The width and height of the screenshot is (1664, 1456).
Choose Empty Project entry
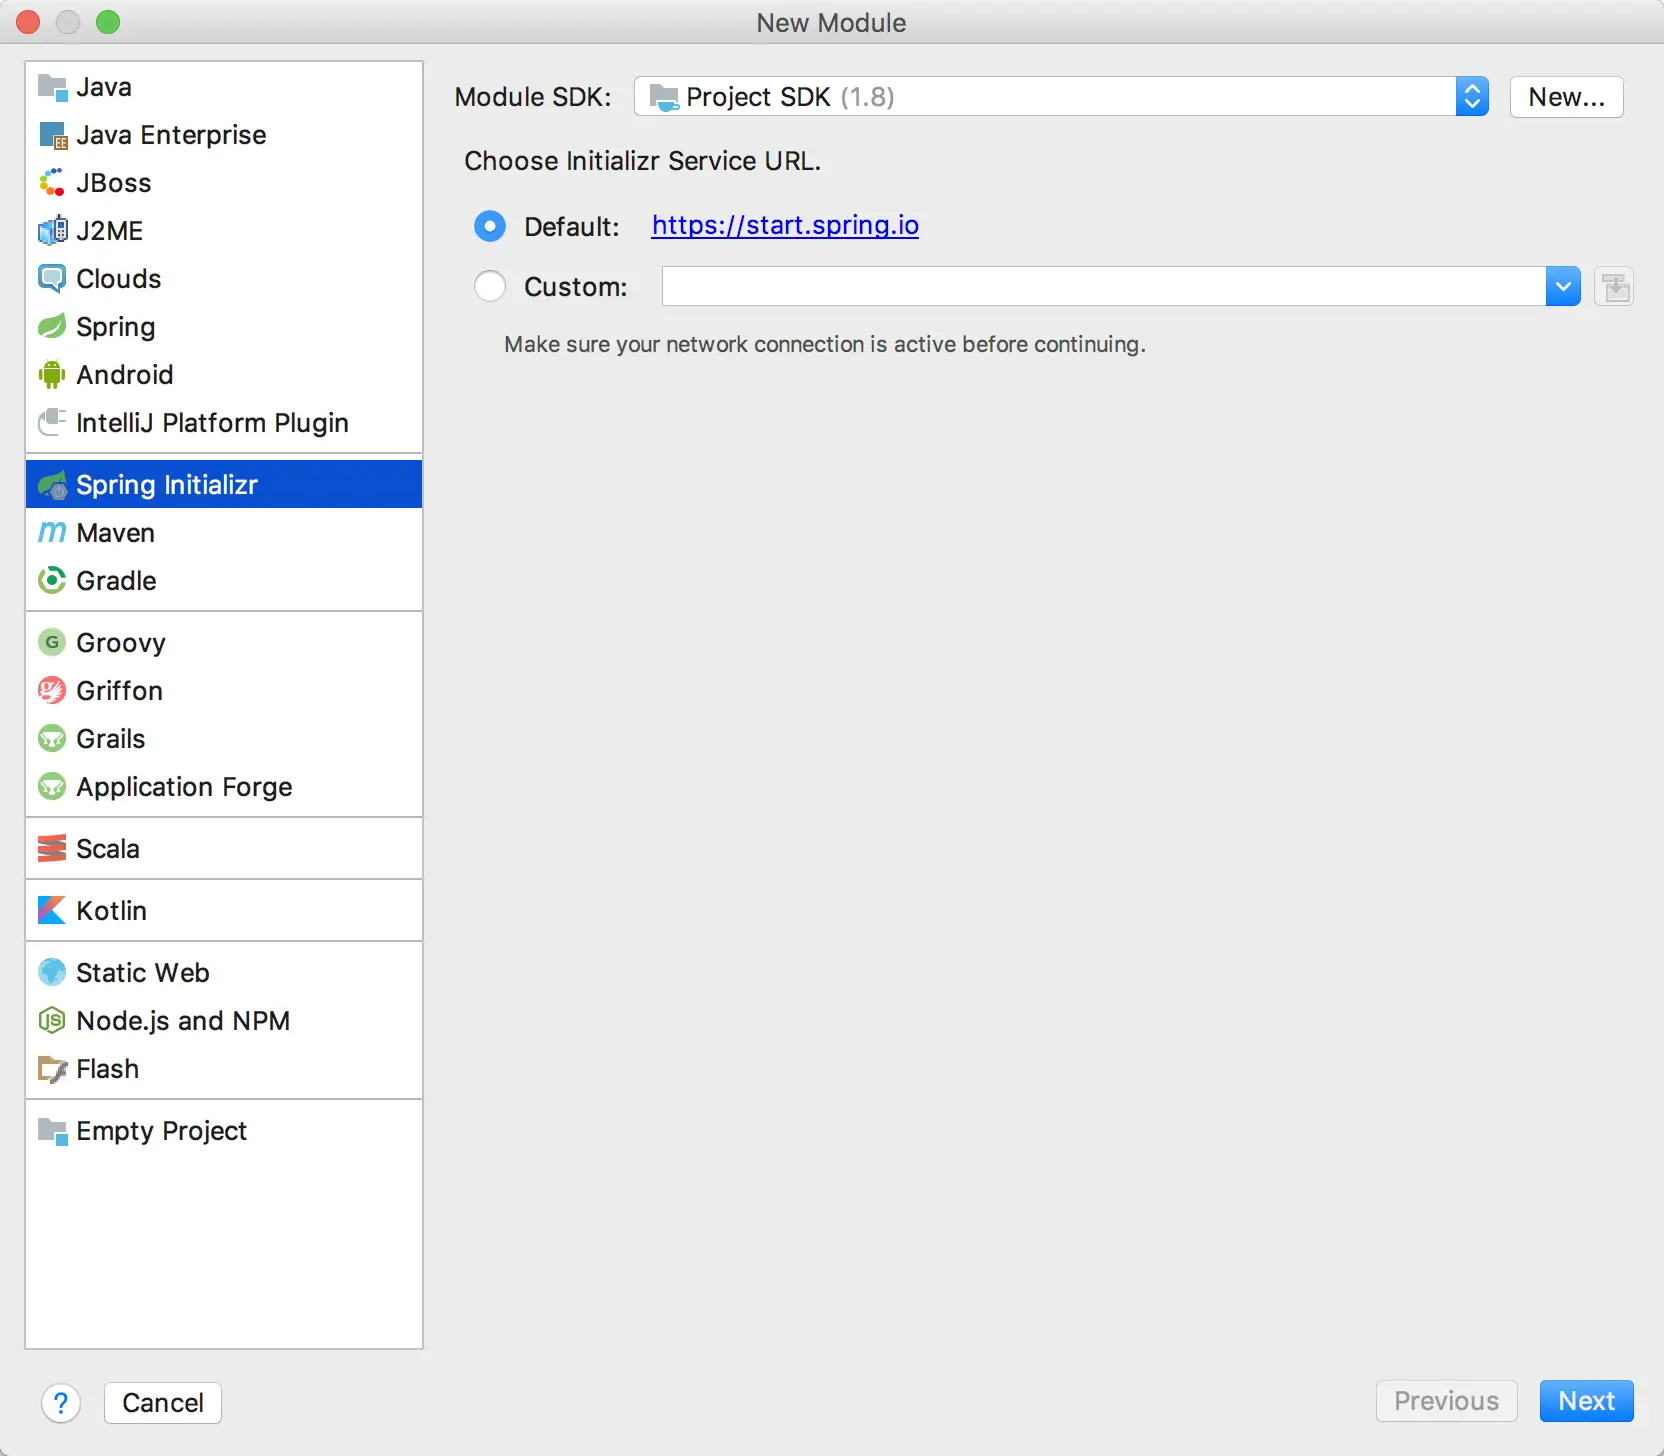pyautogui.click(x=224, y=1131)
